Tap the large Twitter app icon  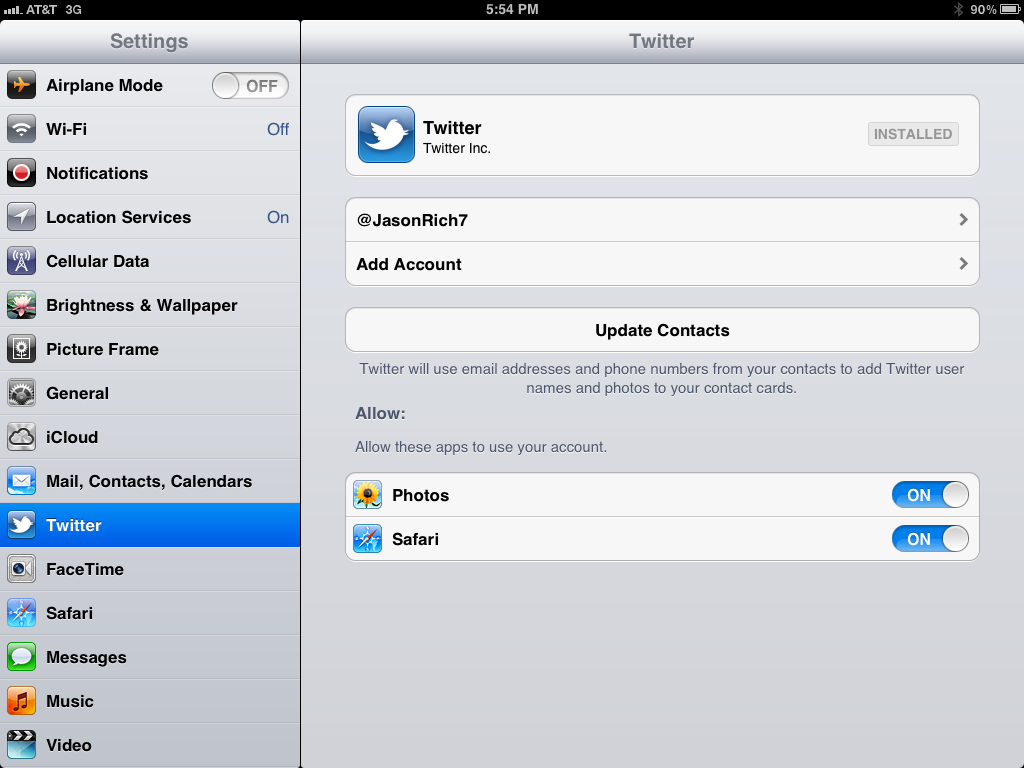pyautogui.click(x=386, y=135)
